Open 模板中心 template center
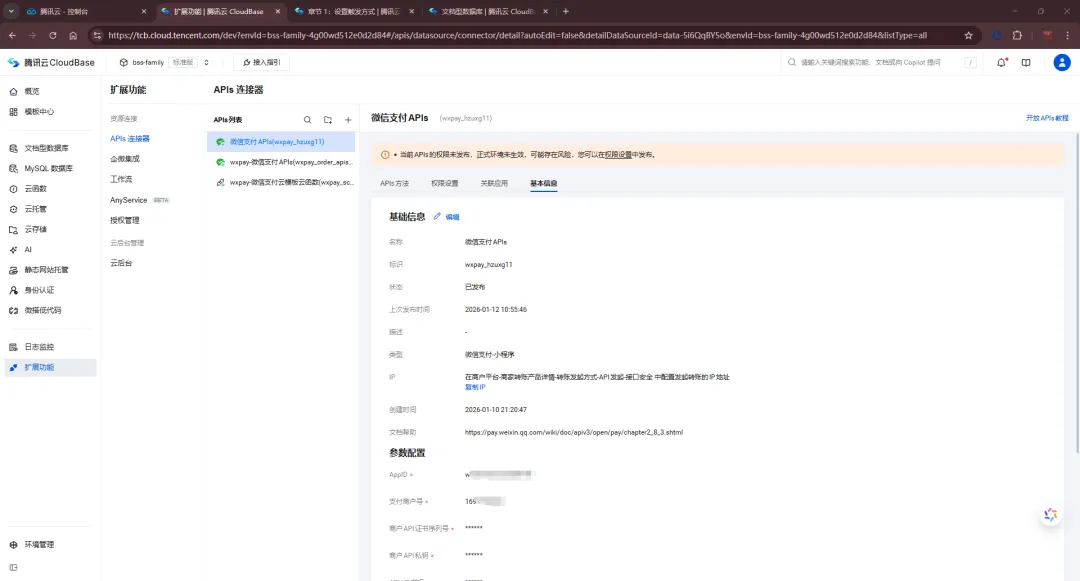Screen dimensions: 1080x581 pos(39,112)
